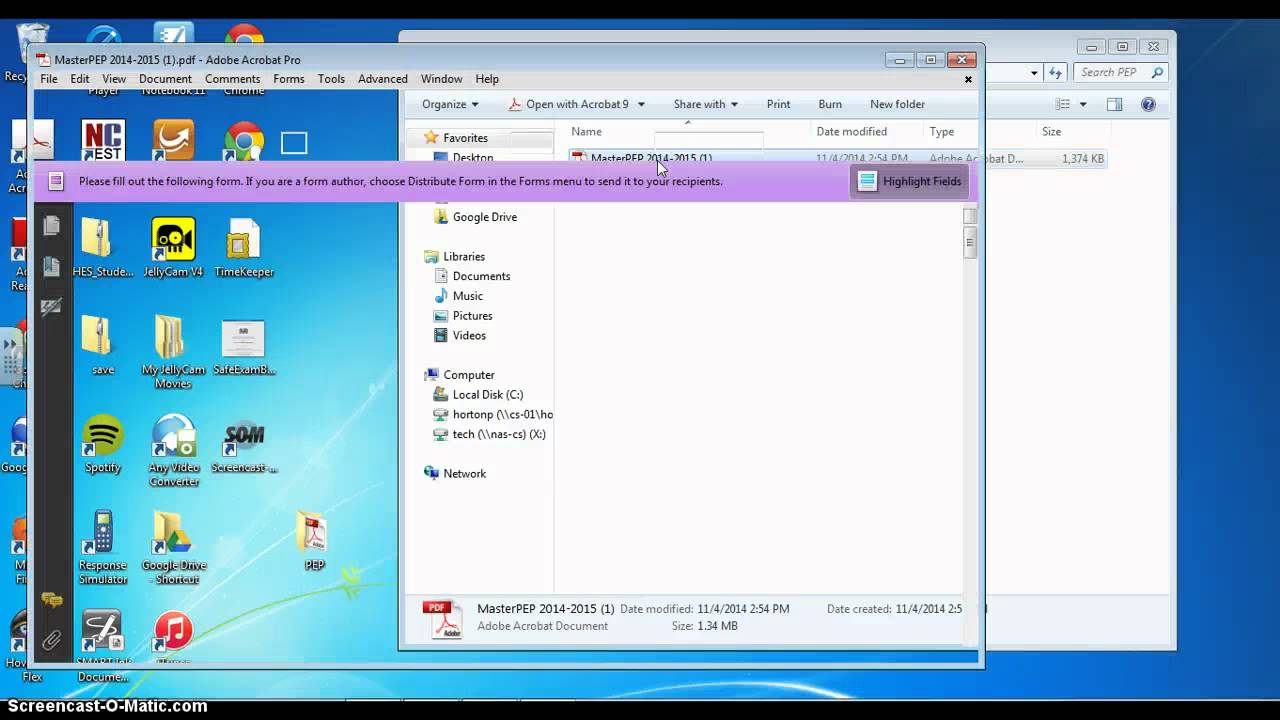The image size is (1280, 720).
Task: Open arrow next to Open with Acrobat 9
Action: coord(641,104)
